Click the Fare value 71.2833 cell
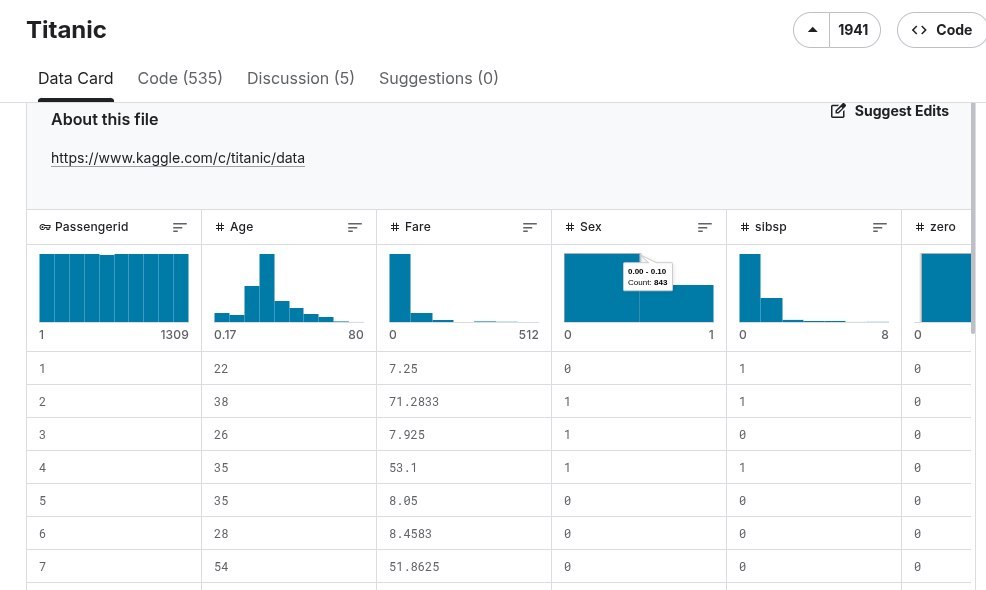This screenshot has width=986, height=590. (x=414, y=401)
